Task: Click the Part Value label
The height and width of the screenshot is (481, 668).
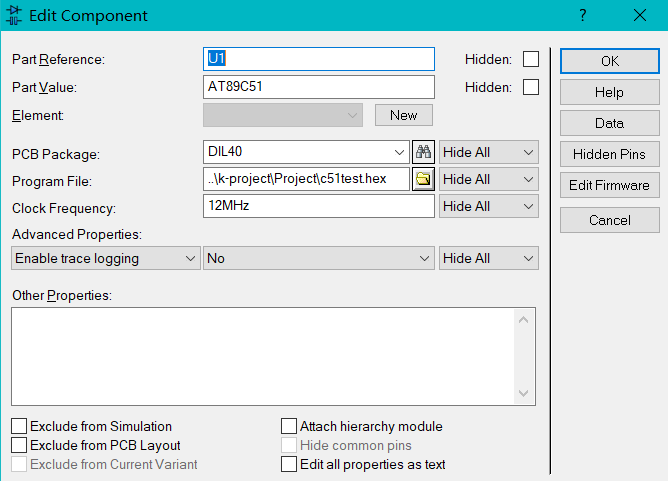Action: tap(44, 87)
